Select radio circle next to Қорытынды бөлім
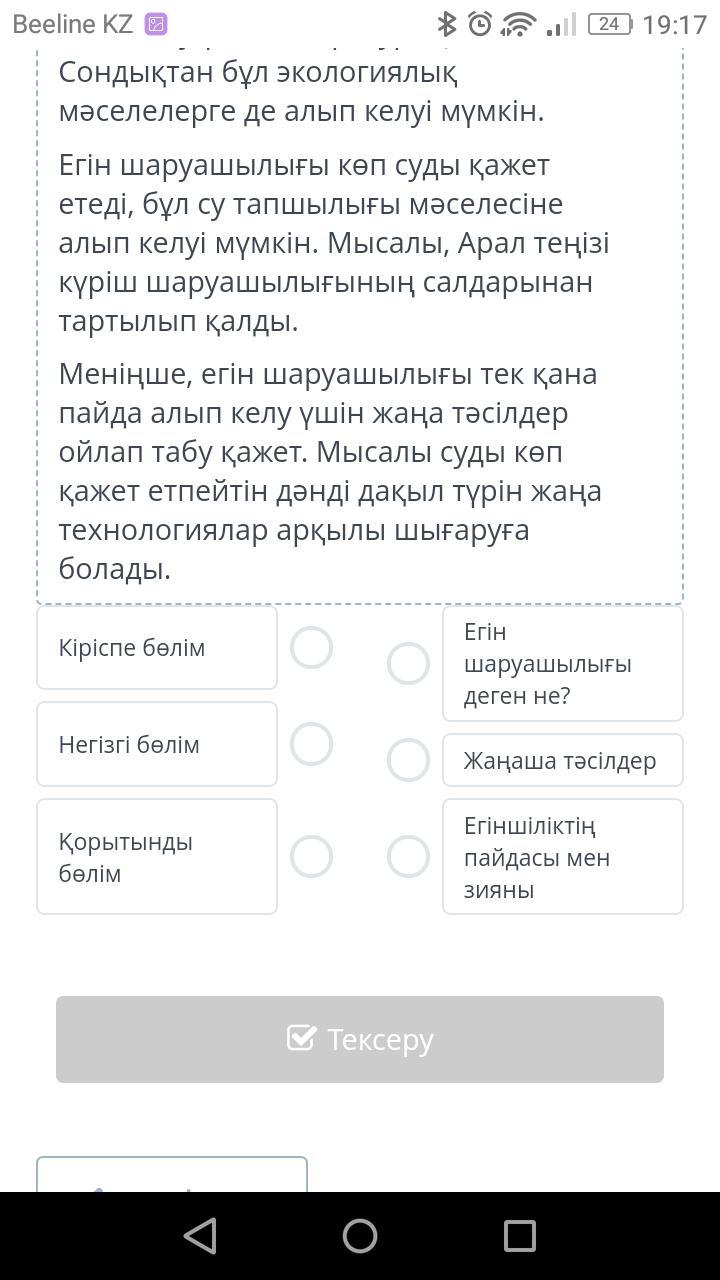Image resolution: width=720 pixels, height=1280 pixels. pos(311,857)
